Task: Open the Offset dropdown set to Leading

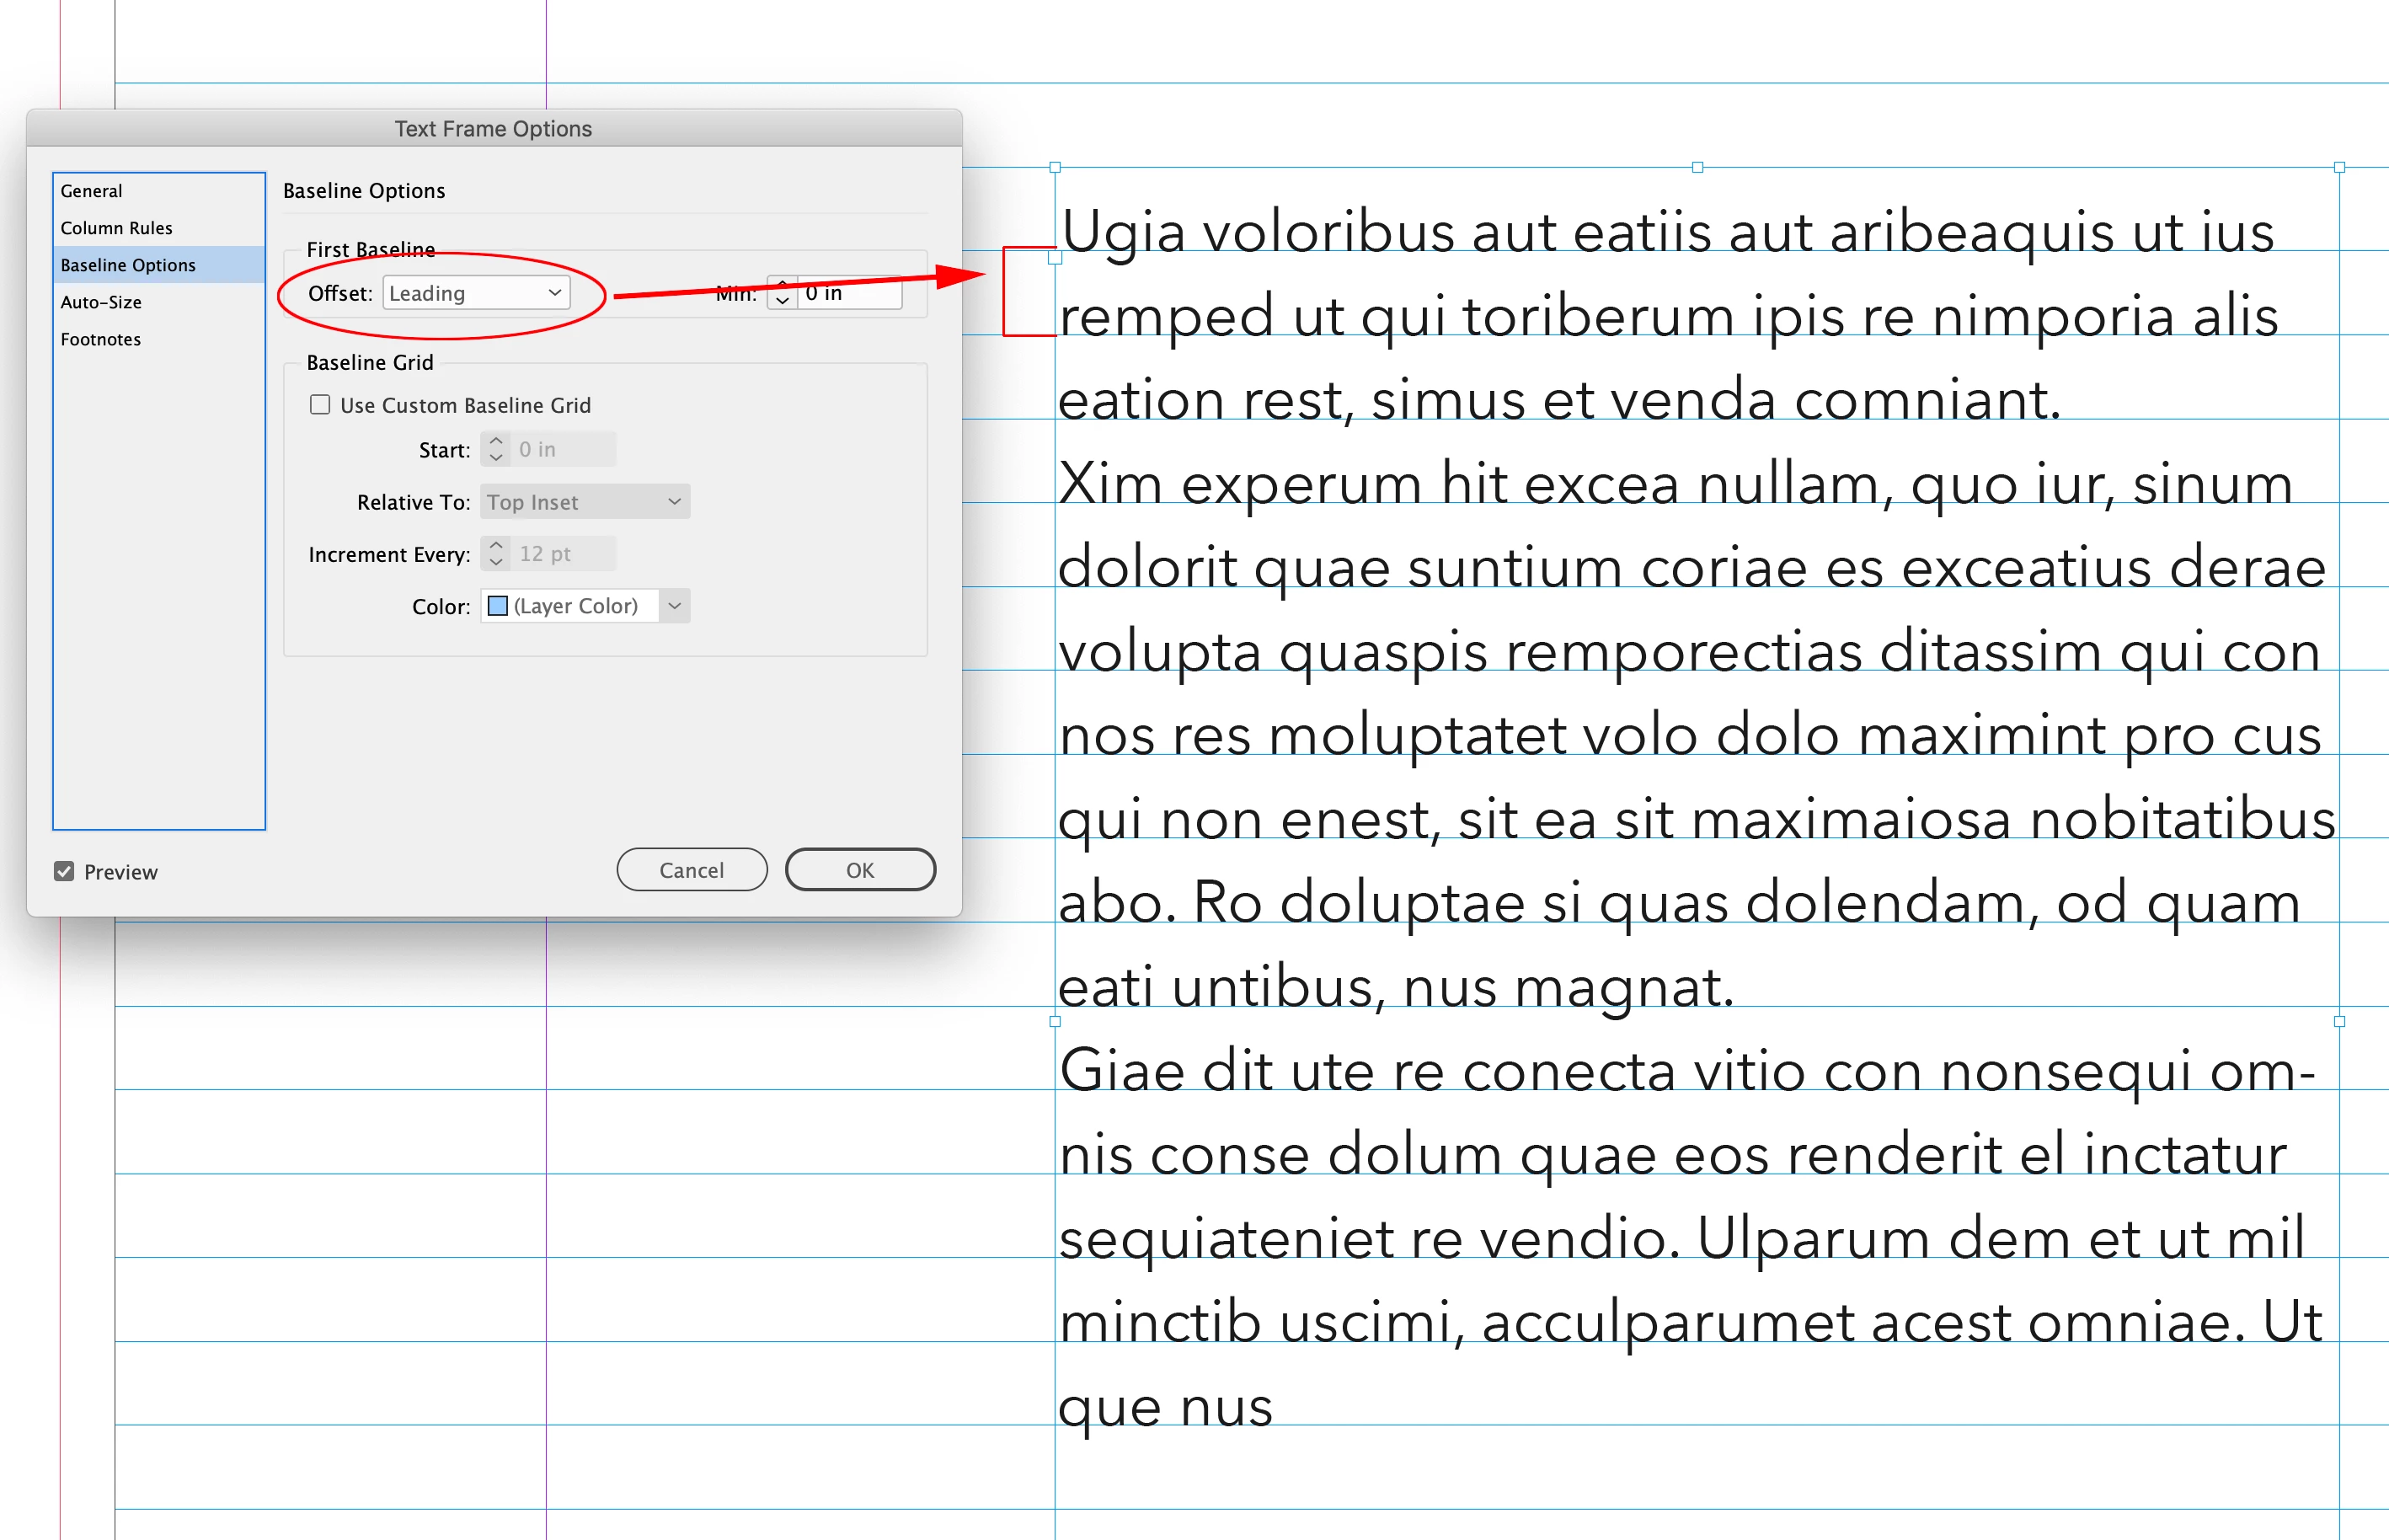Action: [476, 293]
